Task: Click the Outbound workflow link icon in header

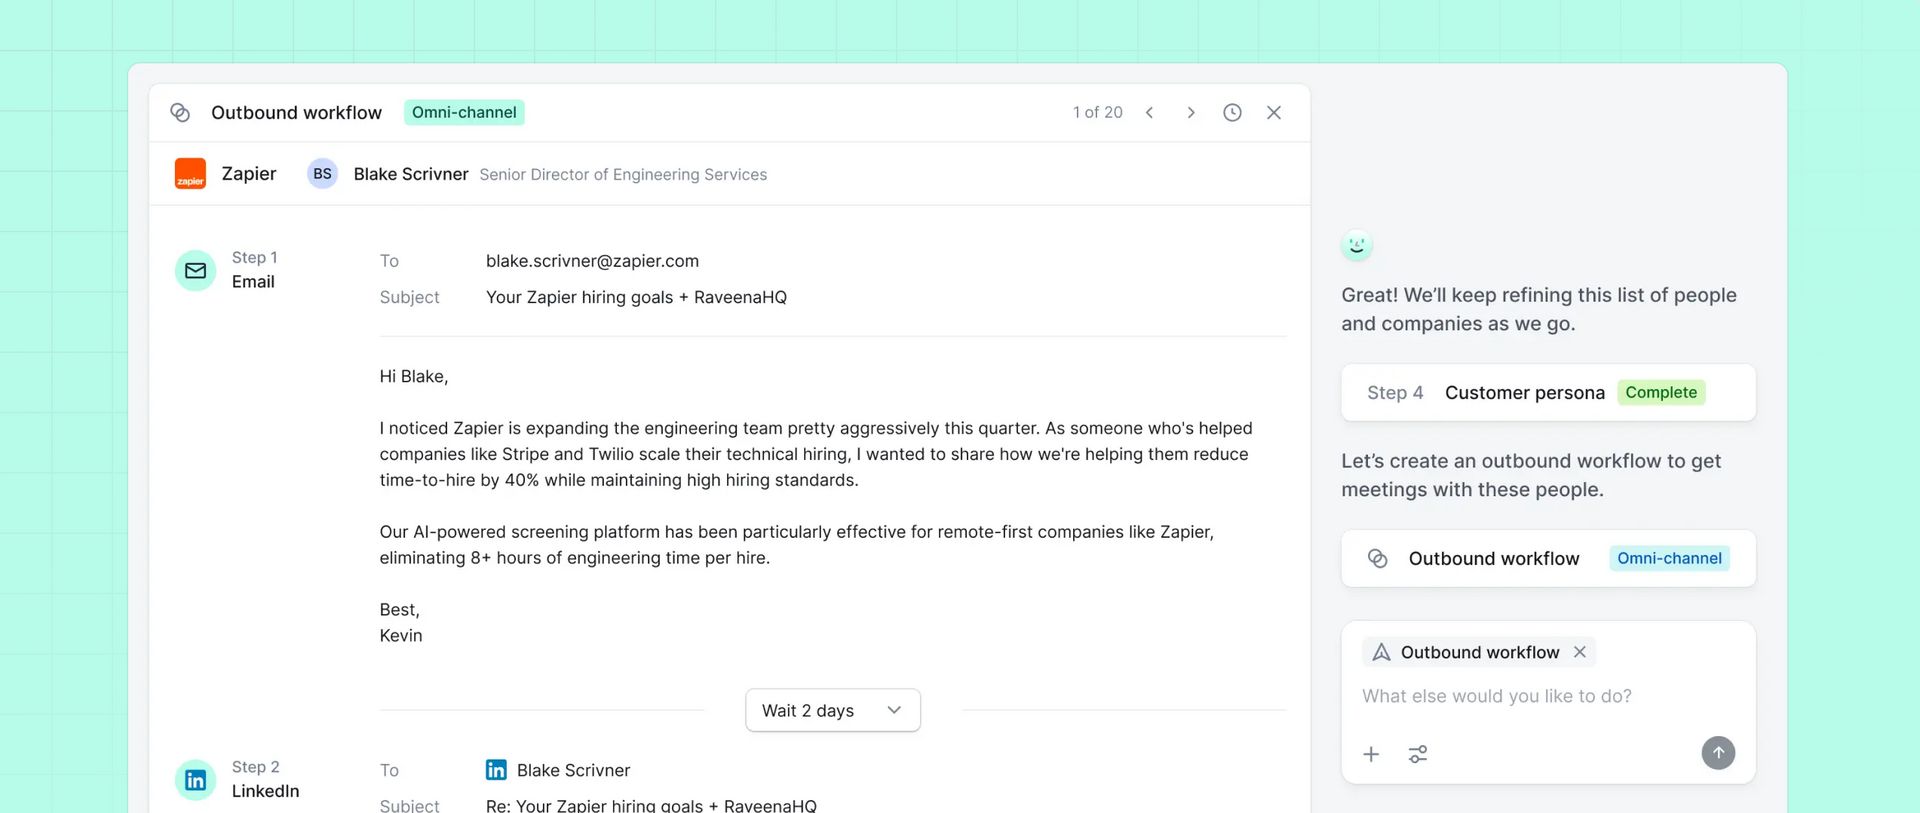Action: pyautogui.click(x=180, y=113)
